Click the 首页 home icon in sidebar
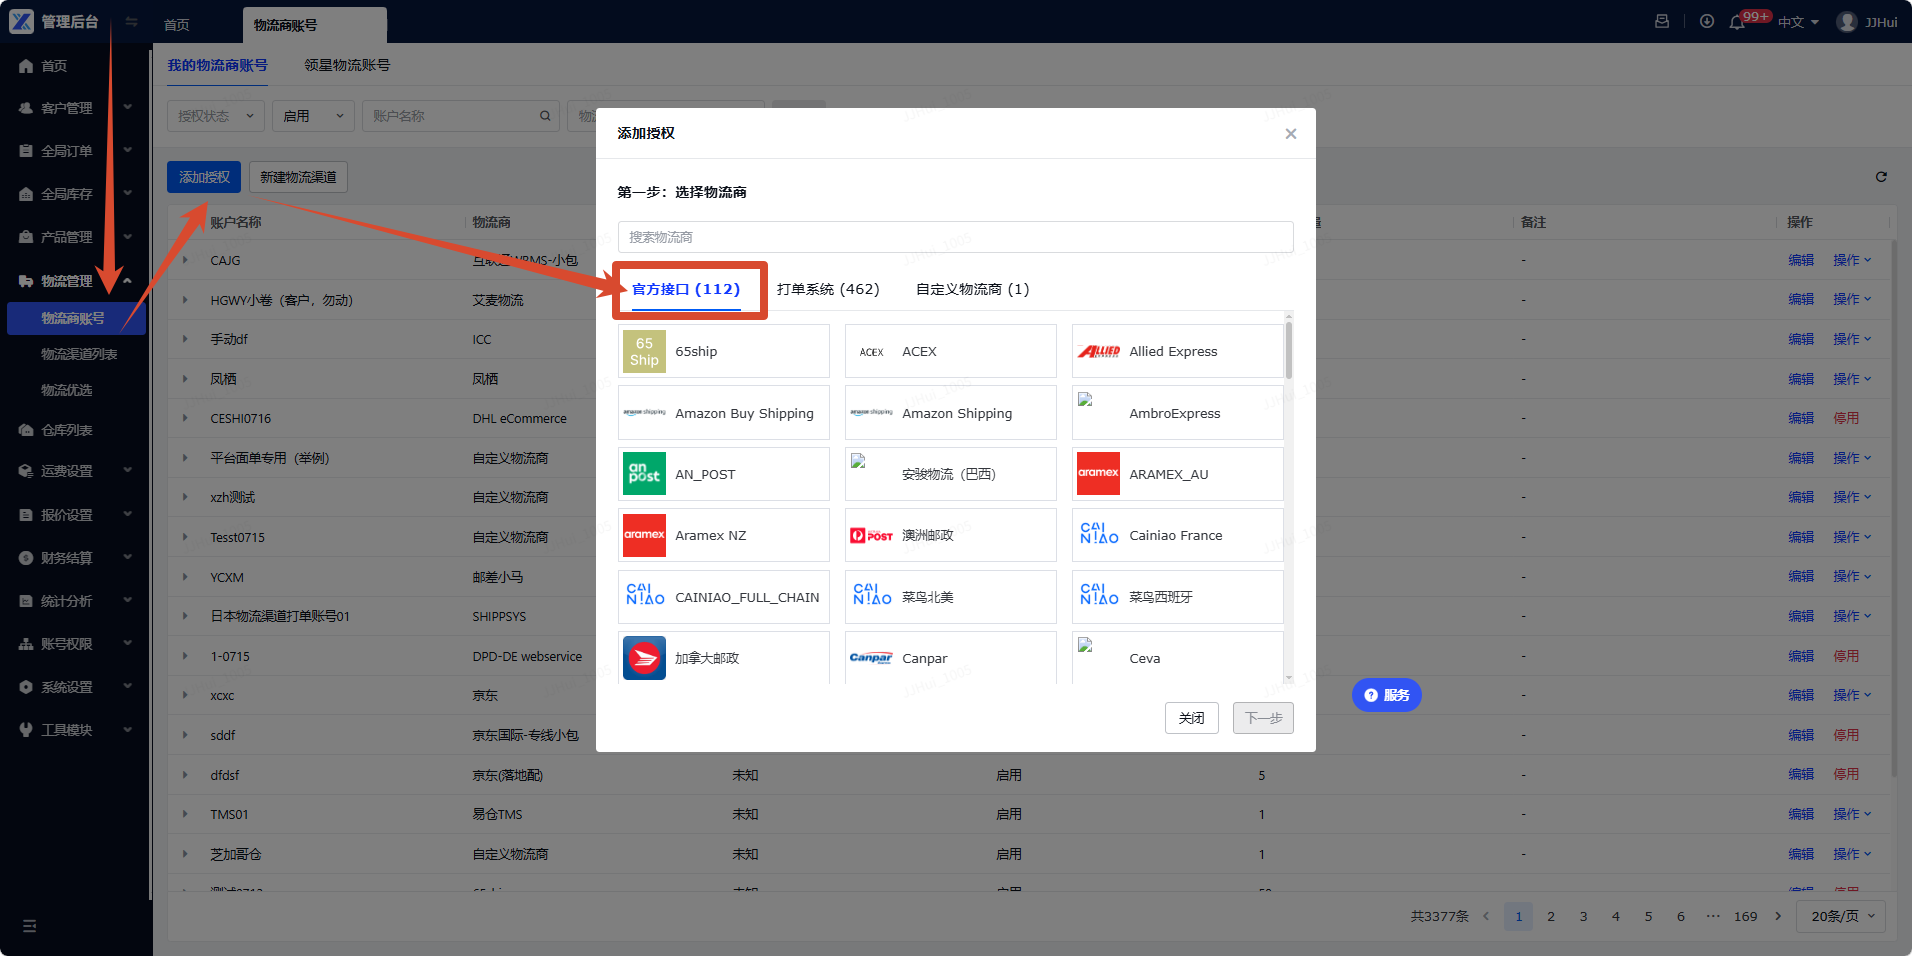This screenshot has width=1912, height=956. [26, 66]
